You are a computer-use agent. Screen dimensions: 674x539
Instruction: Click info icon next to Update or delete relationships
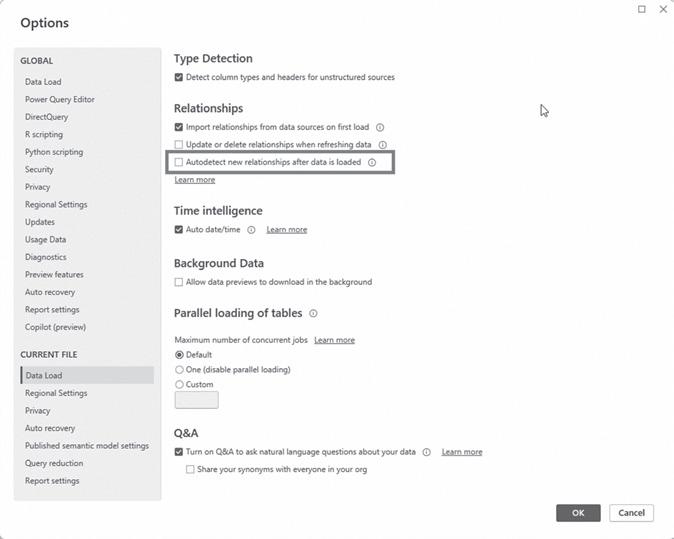pos(382,145)
